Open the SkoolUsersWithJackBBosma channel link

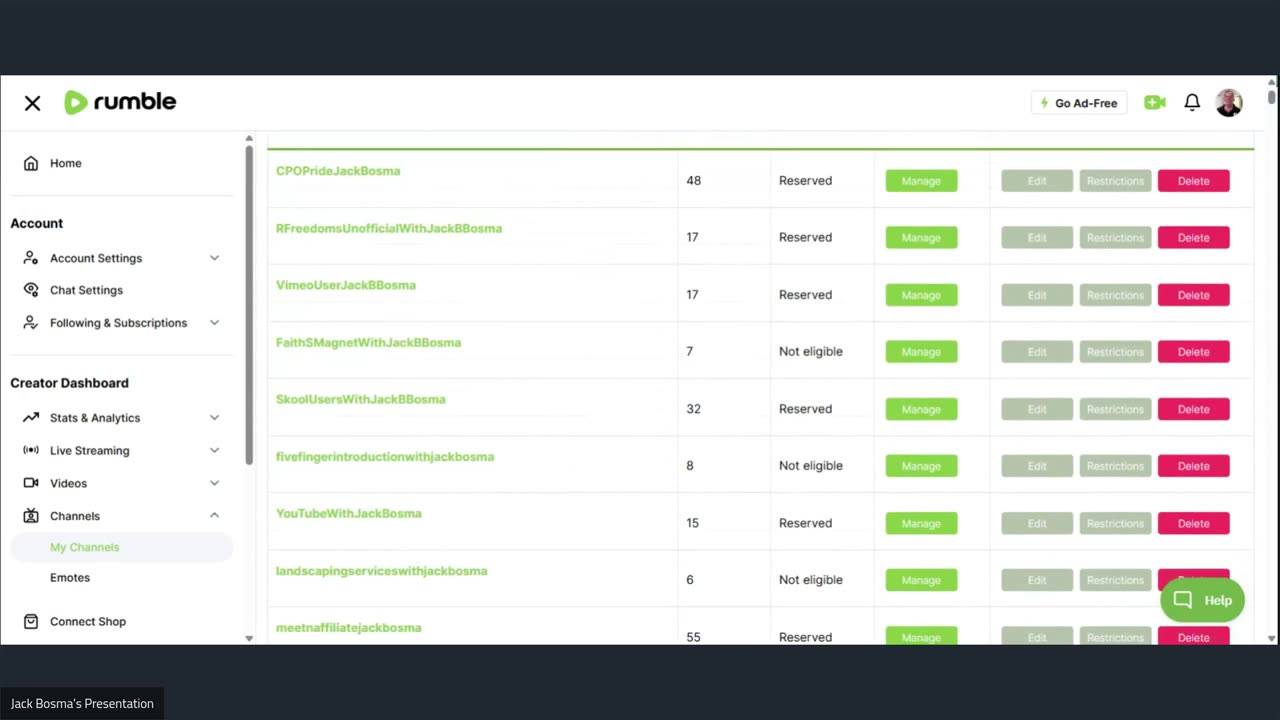361,399
